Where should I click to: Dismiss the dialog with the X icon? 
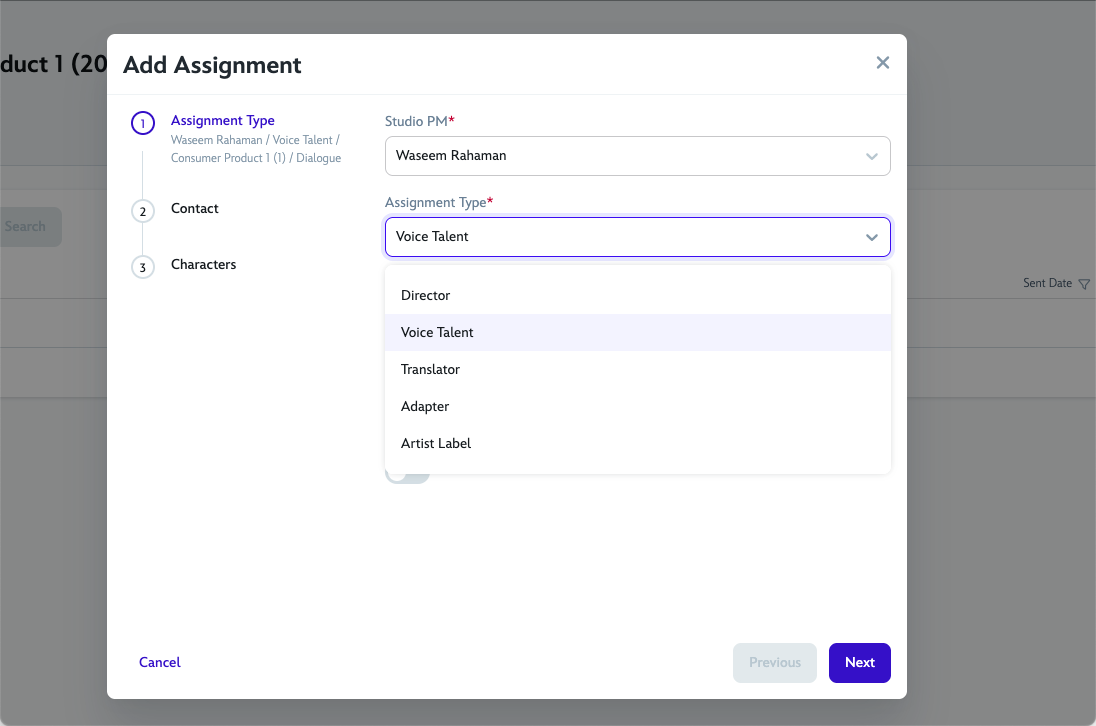tap(883, 62)
